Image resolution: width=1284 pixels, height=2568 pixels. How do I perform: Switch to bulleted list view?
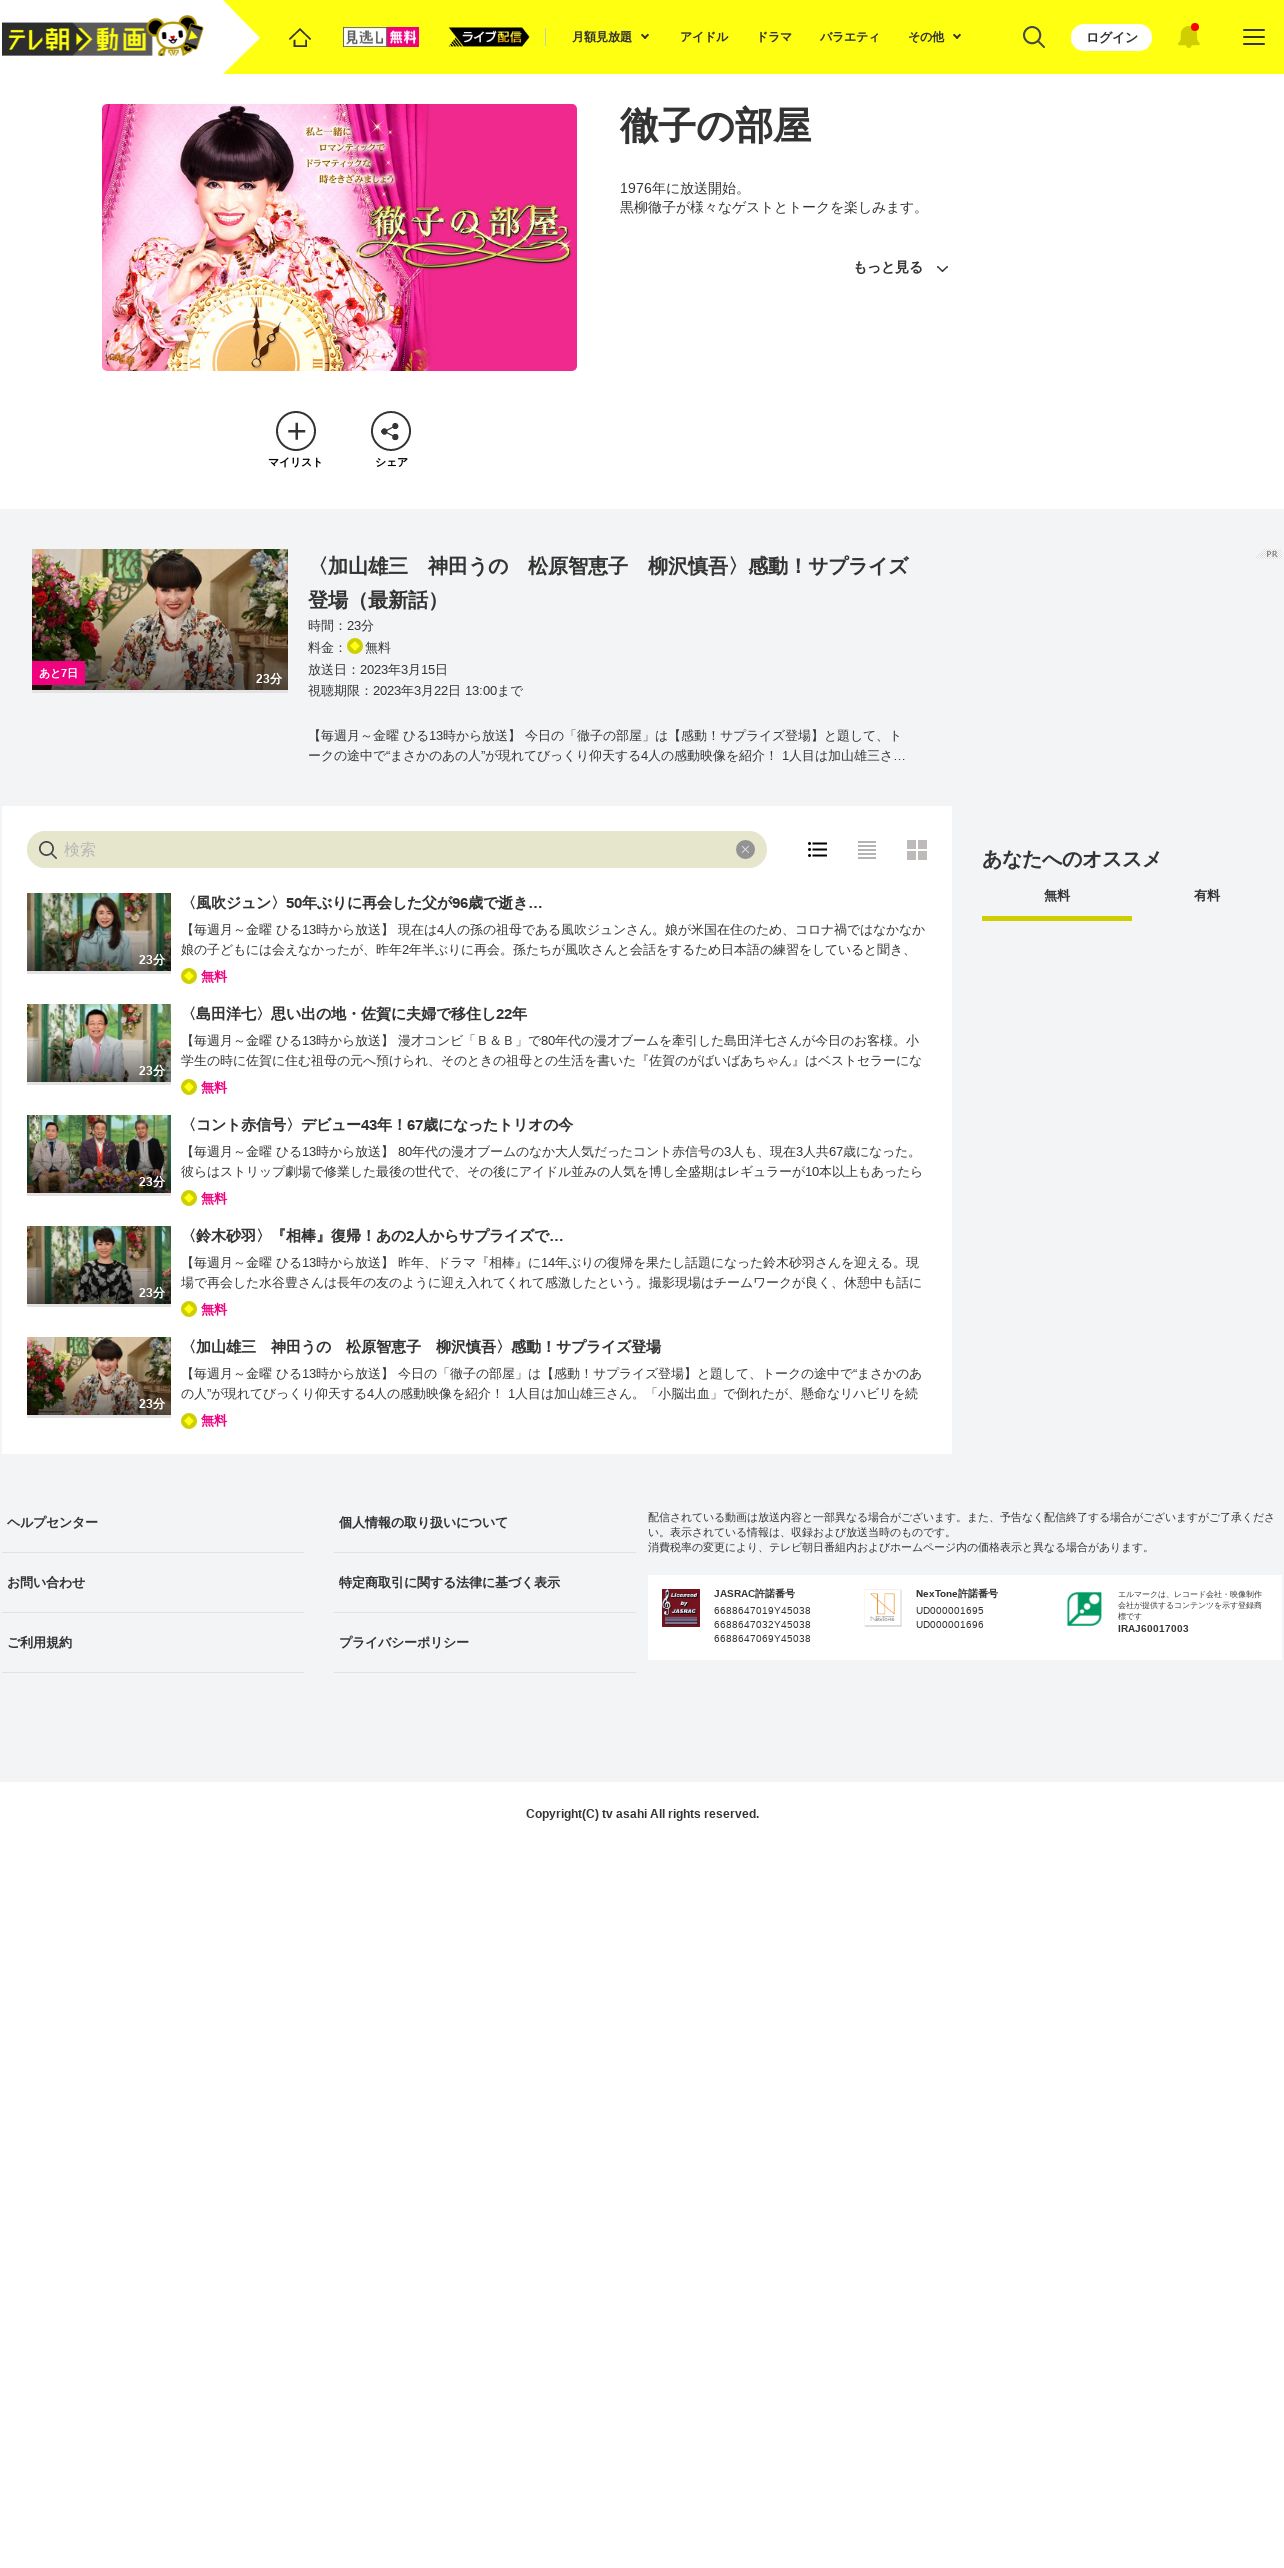tap(817, 849)
